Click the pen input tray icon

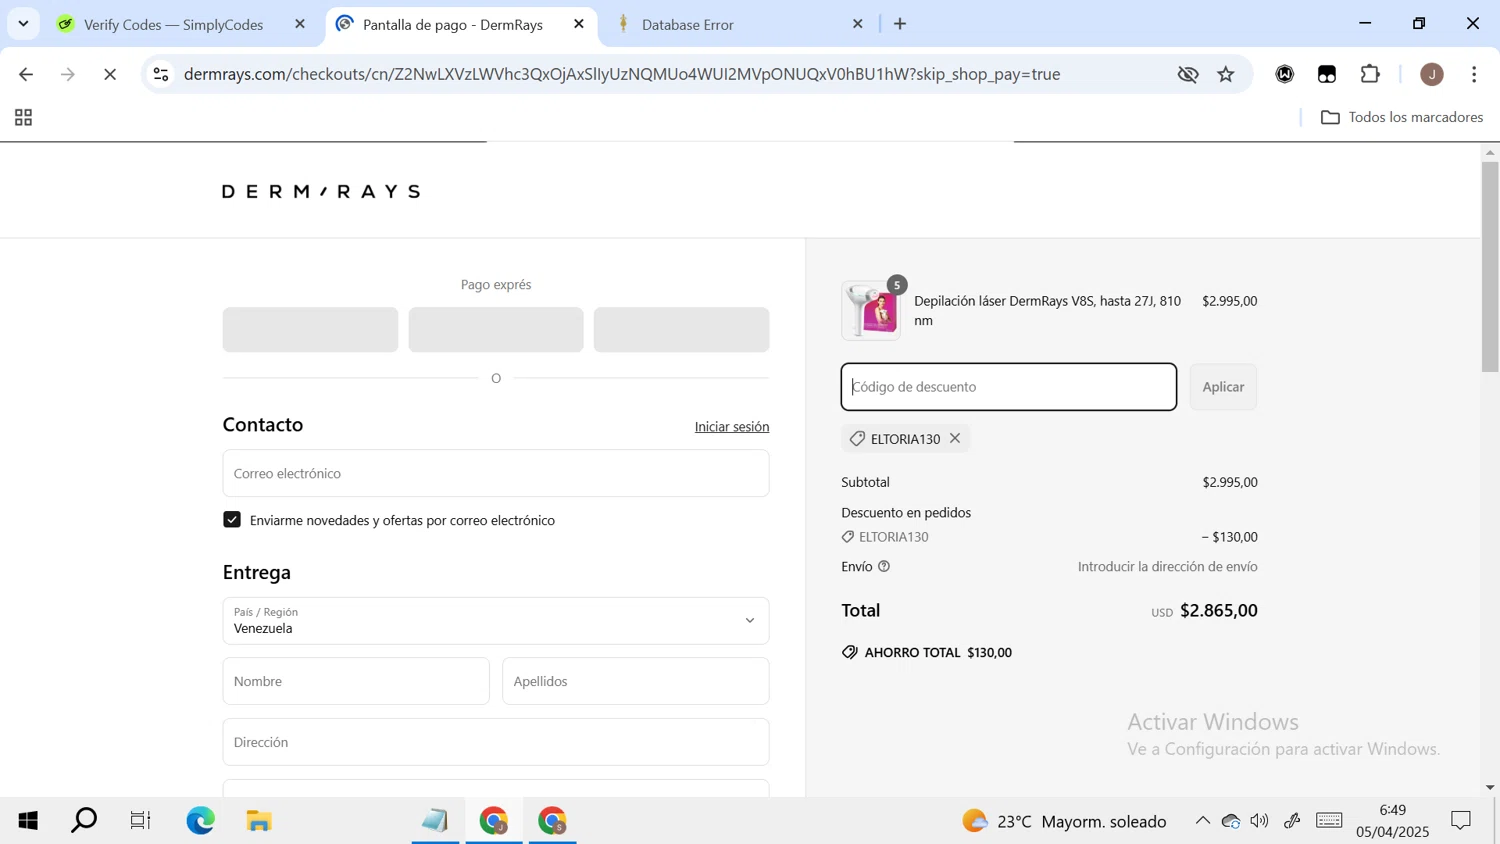[x=1292, y=821]
